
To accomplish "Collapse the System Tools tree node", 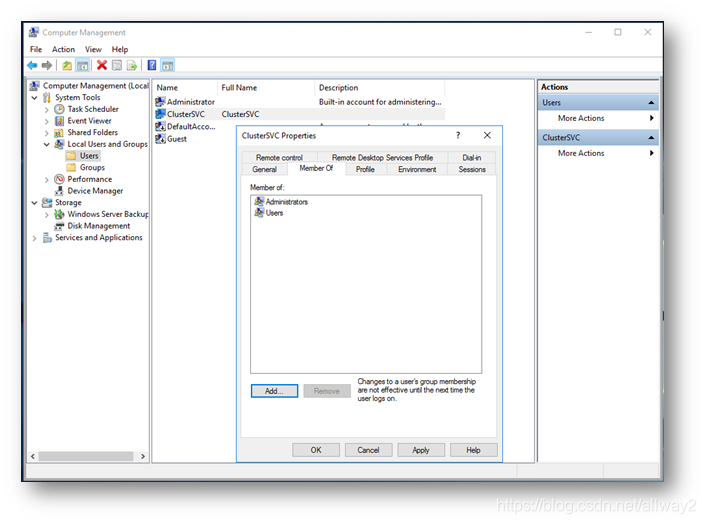I will click(34, 97).
